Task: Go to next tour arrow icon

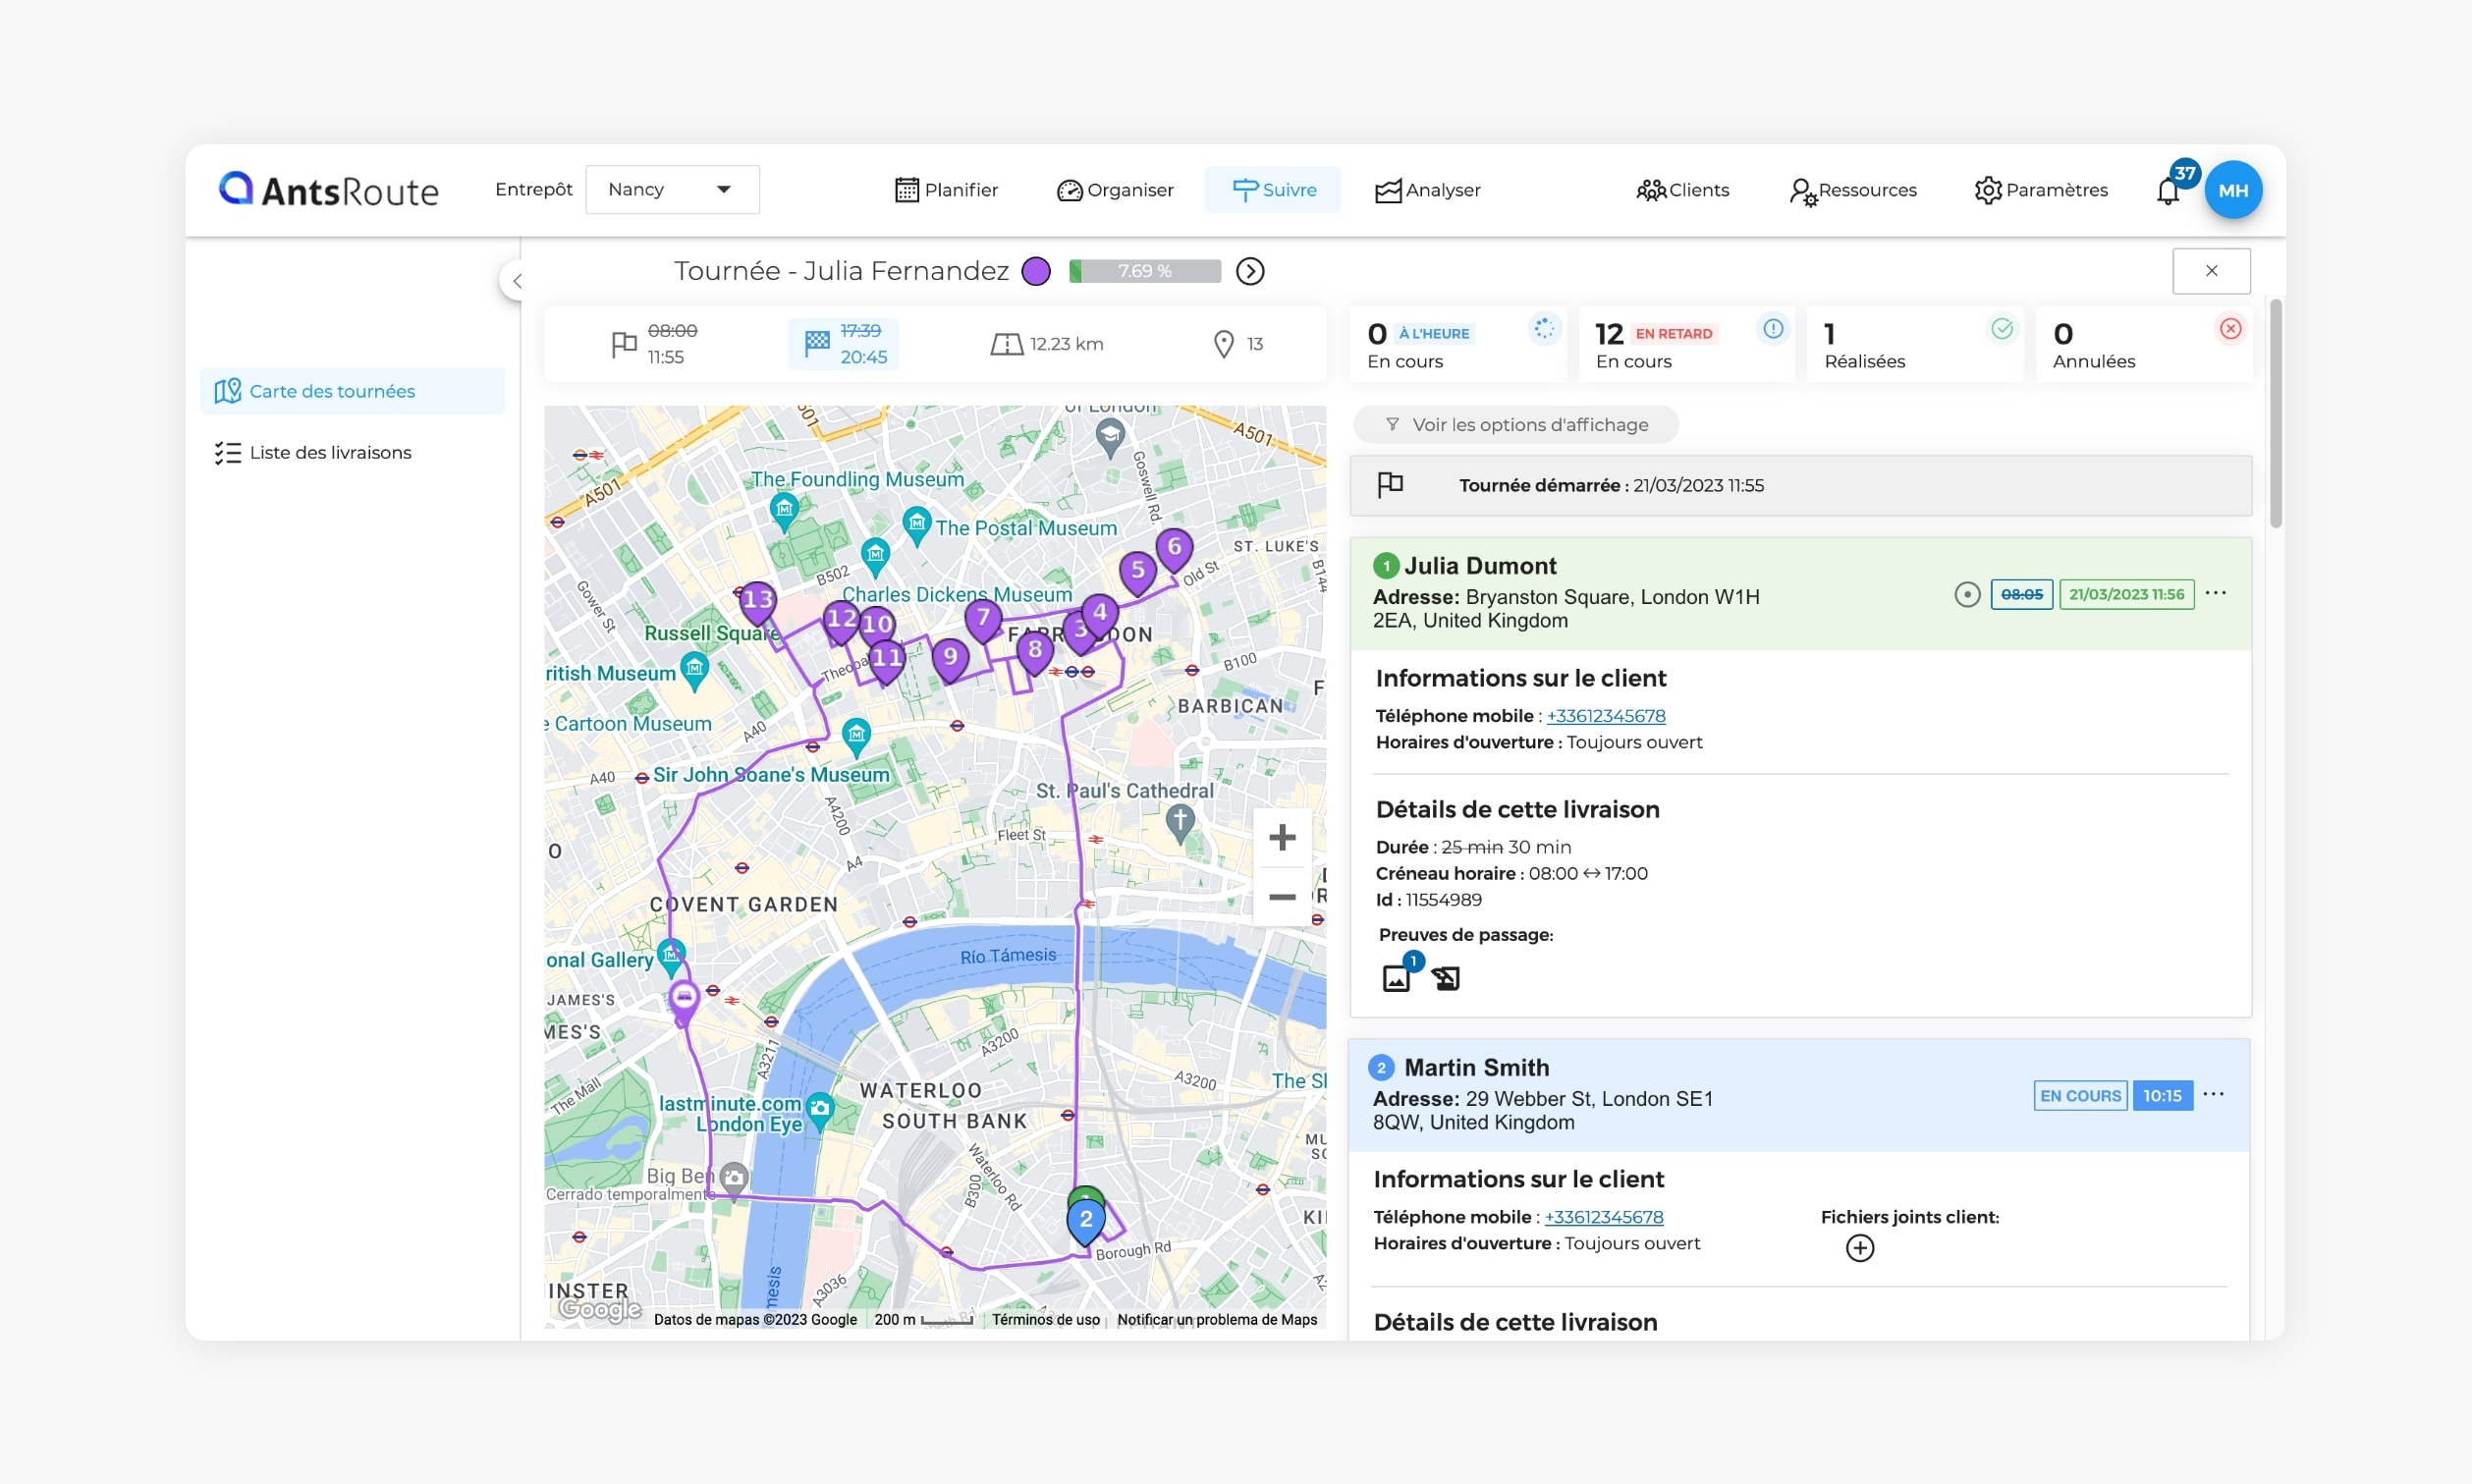Action: [x=1250, y=271]
